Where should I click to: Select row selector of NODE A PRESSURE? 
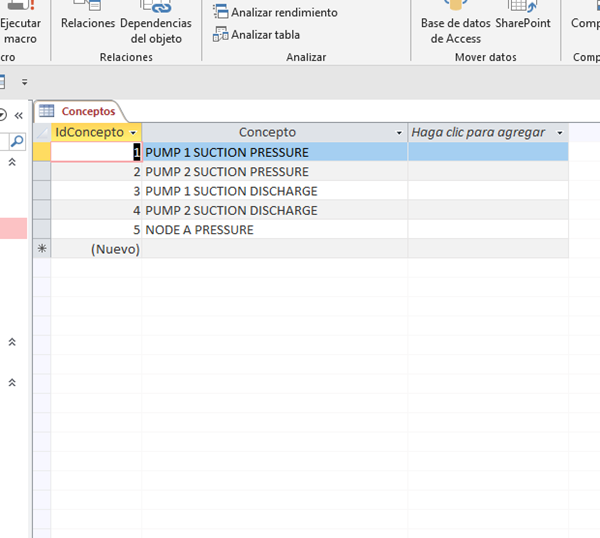[42, 230]
